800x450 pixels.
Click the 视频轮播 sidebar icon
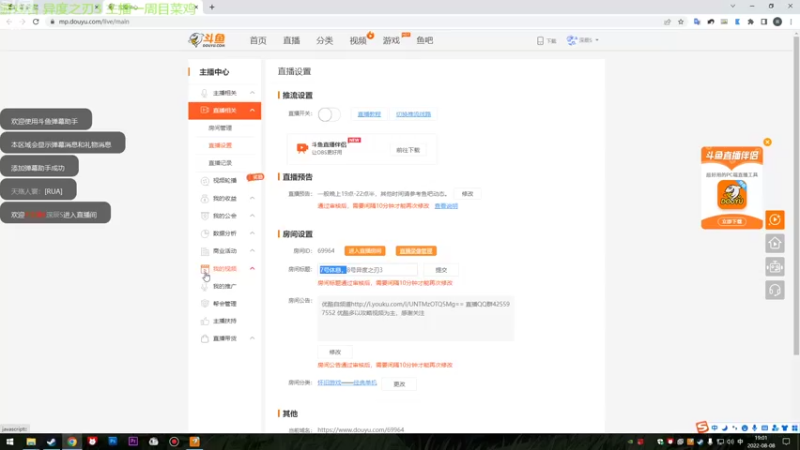205,181
